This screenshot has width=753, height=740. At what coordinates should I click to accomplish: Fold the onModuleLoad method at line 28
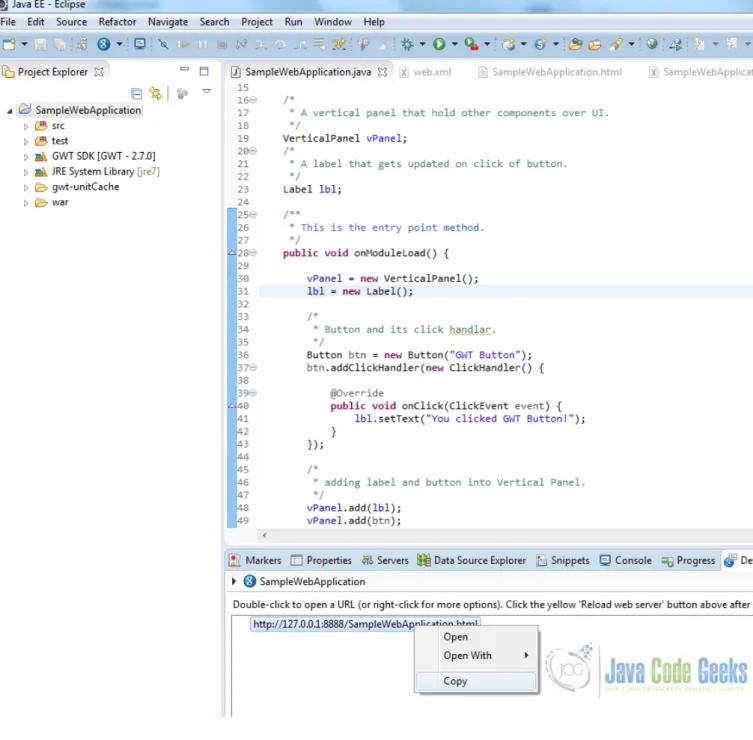click(253, 253)
